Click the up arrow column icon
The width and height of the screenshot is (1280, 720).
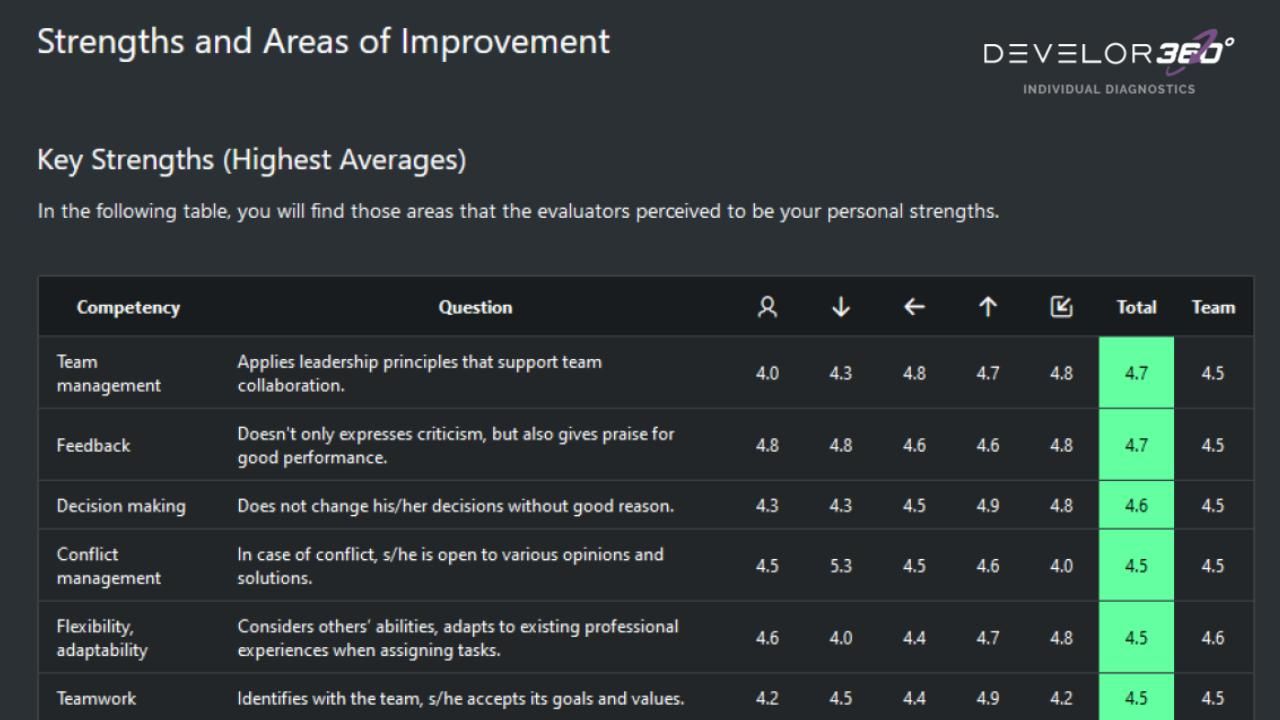pyautogui.click(x=988, y=308)
